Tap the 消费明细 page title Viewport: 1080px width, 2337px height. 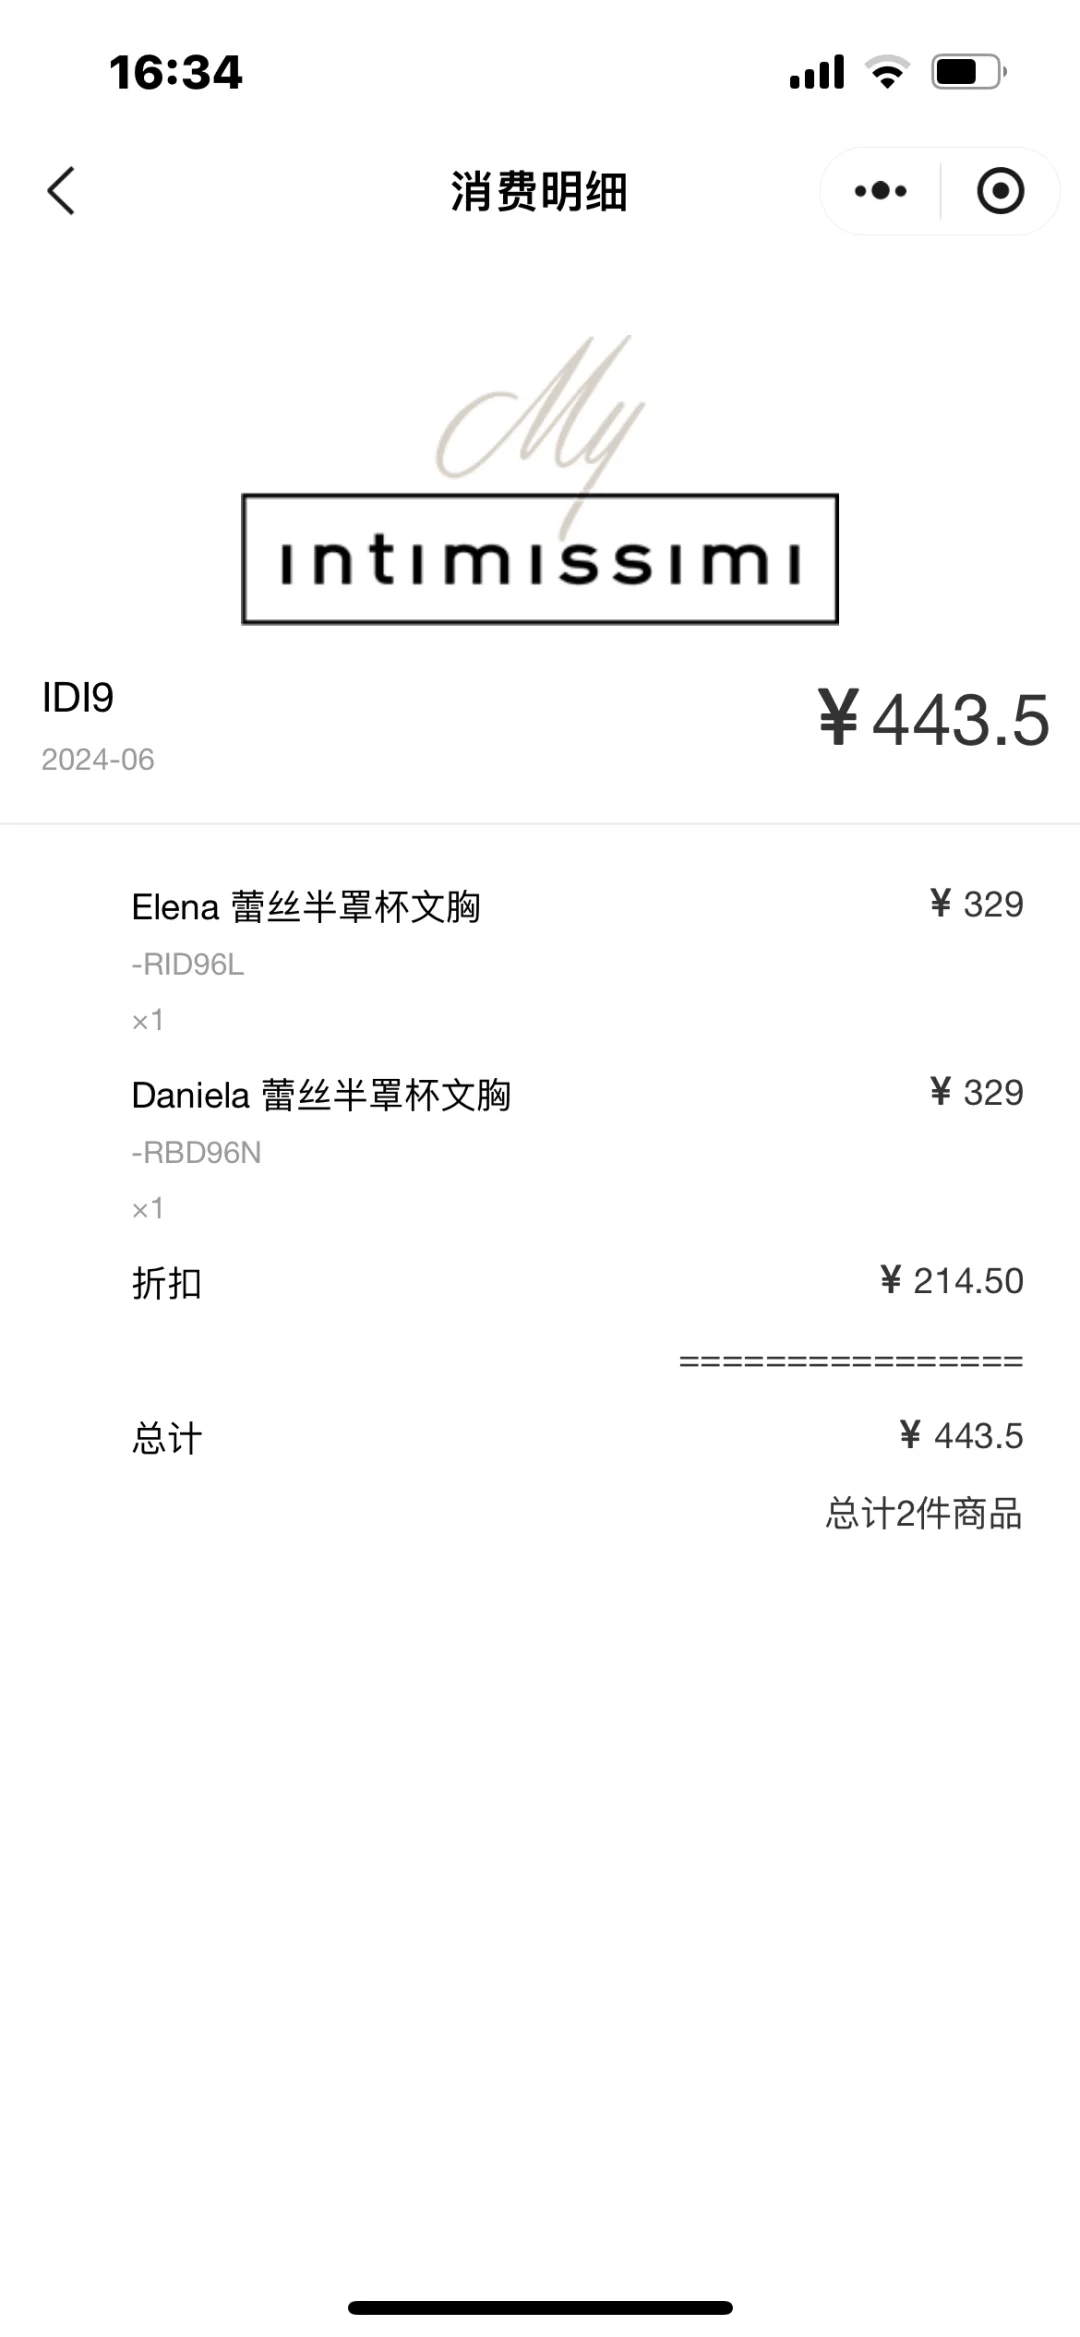coord(539,192)
